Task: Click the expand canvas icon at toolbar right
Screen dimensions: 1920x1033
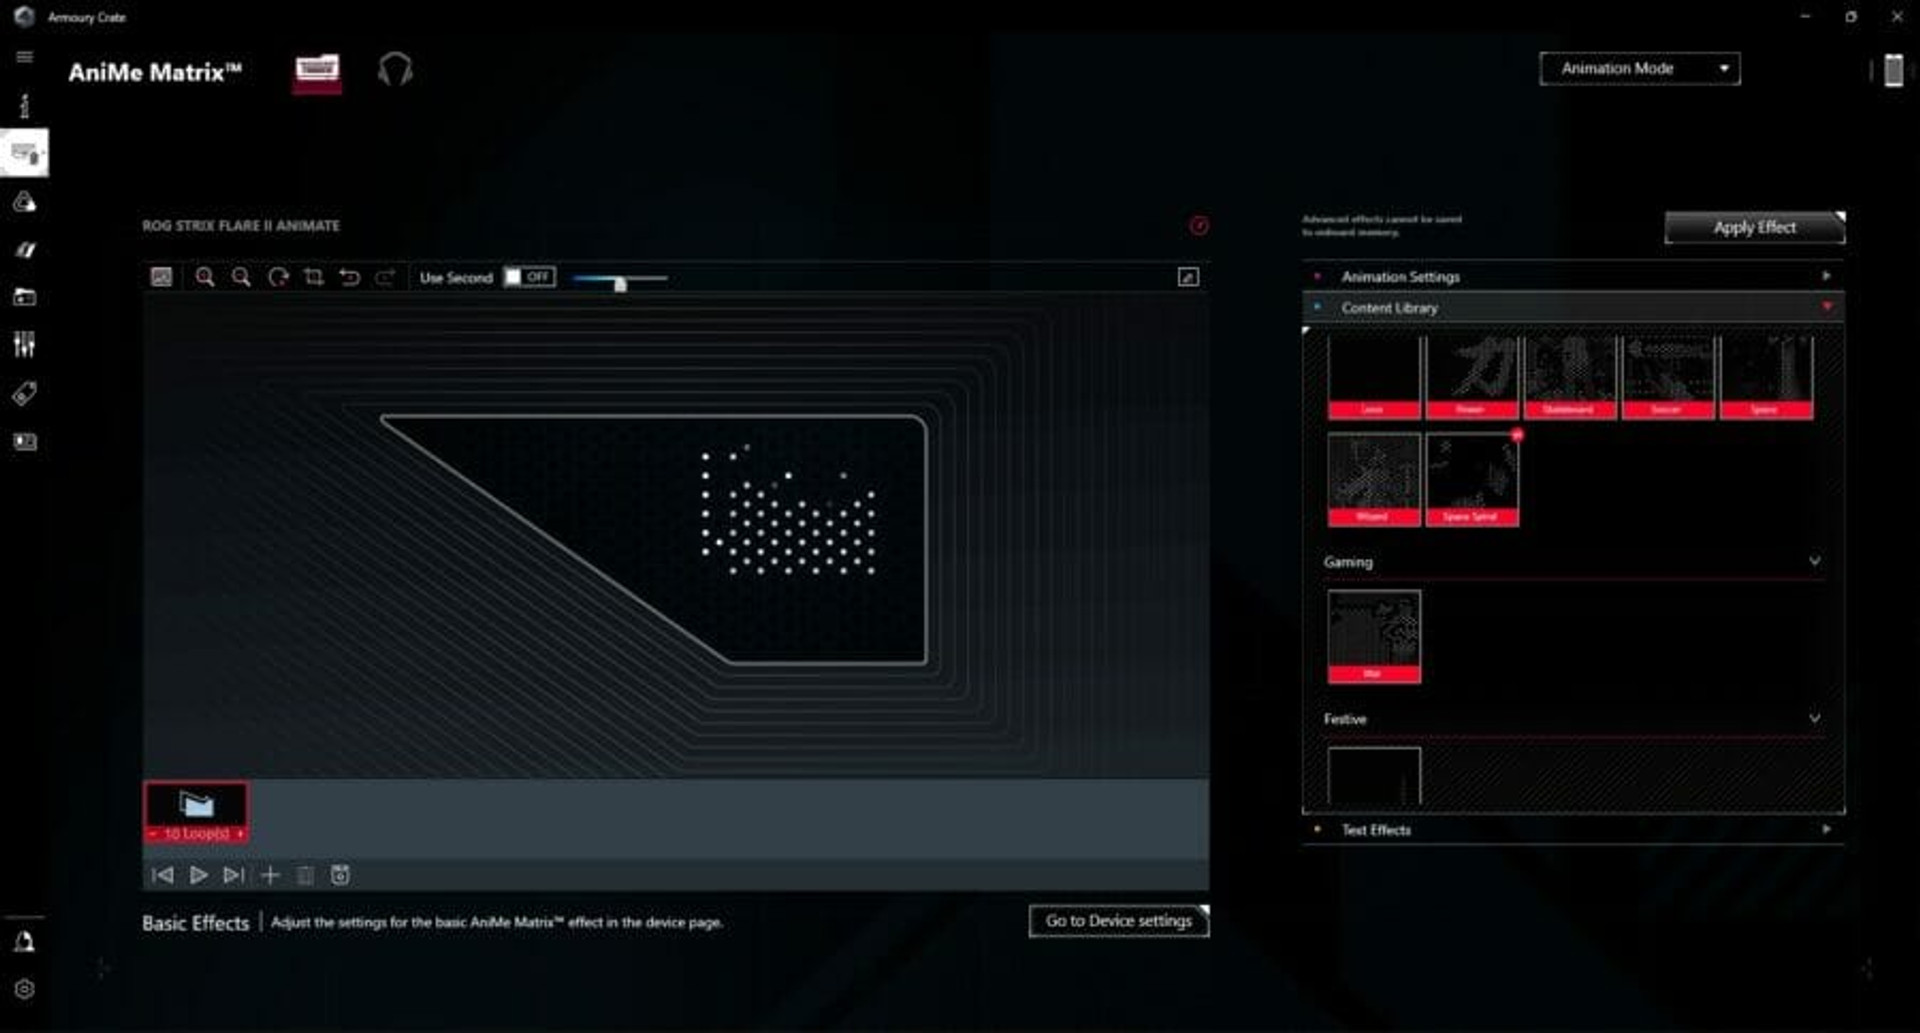Action: (1188, 277)
